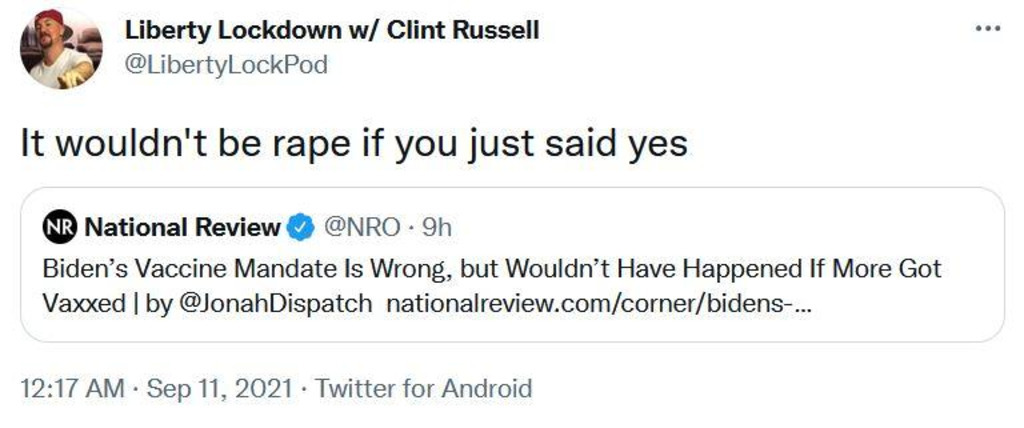1024x428 pixels.
Task: Click the @NRO handle
Action: 358,228
